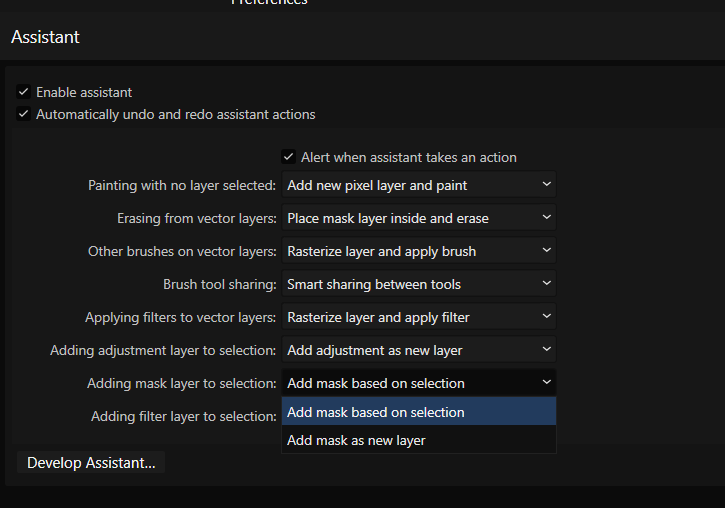Open Other brushes on vector layers dropdown
The image size is (725, 508).
(x=418, y=251)
